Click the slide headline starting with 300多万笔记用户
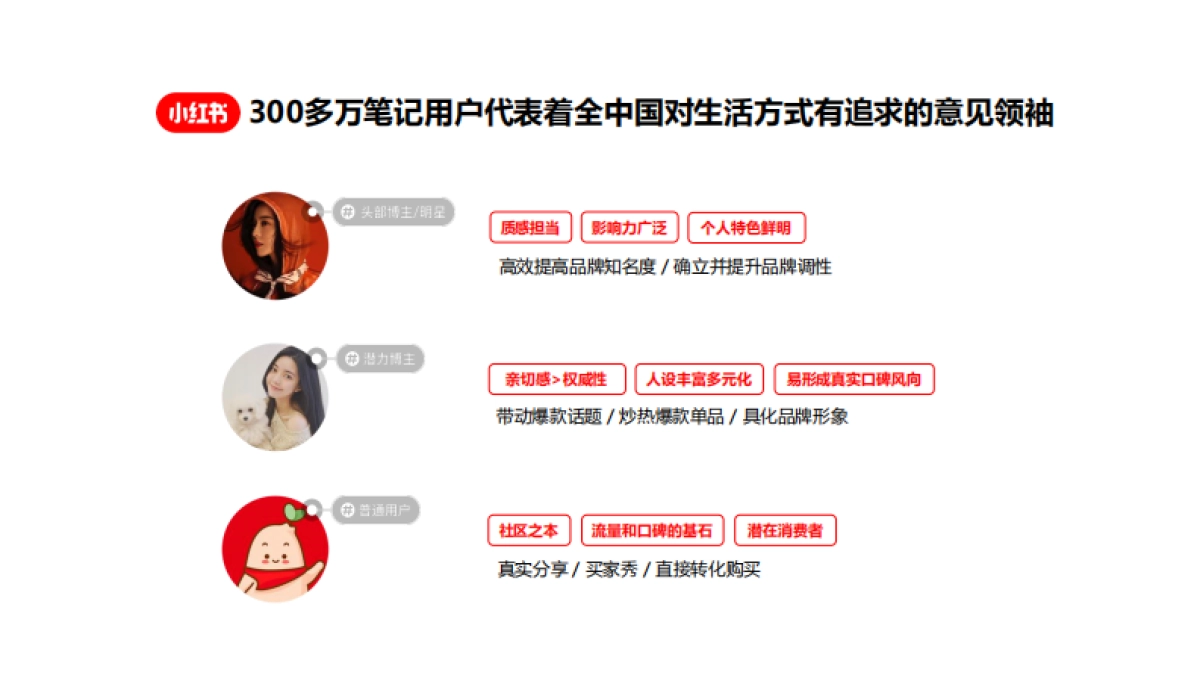Viewport: 1200px width, 675px height. pos(651,113)
